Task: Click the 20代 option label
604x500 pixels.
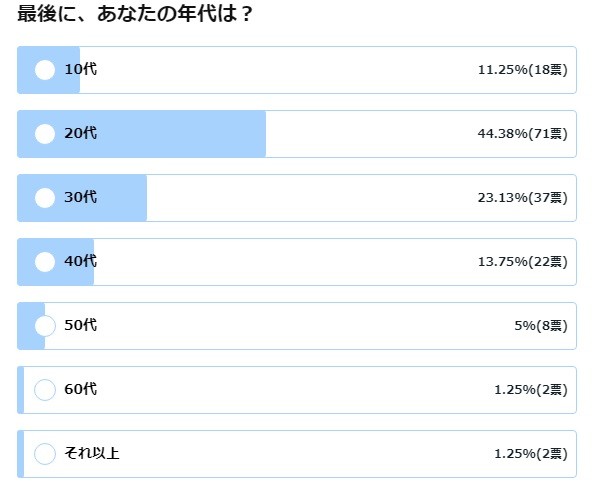Action: click(x=80, y=134)
